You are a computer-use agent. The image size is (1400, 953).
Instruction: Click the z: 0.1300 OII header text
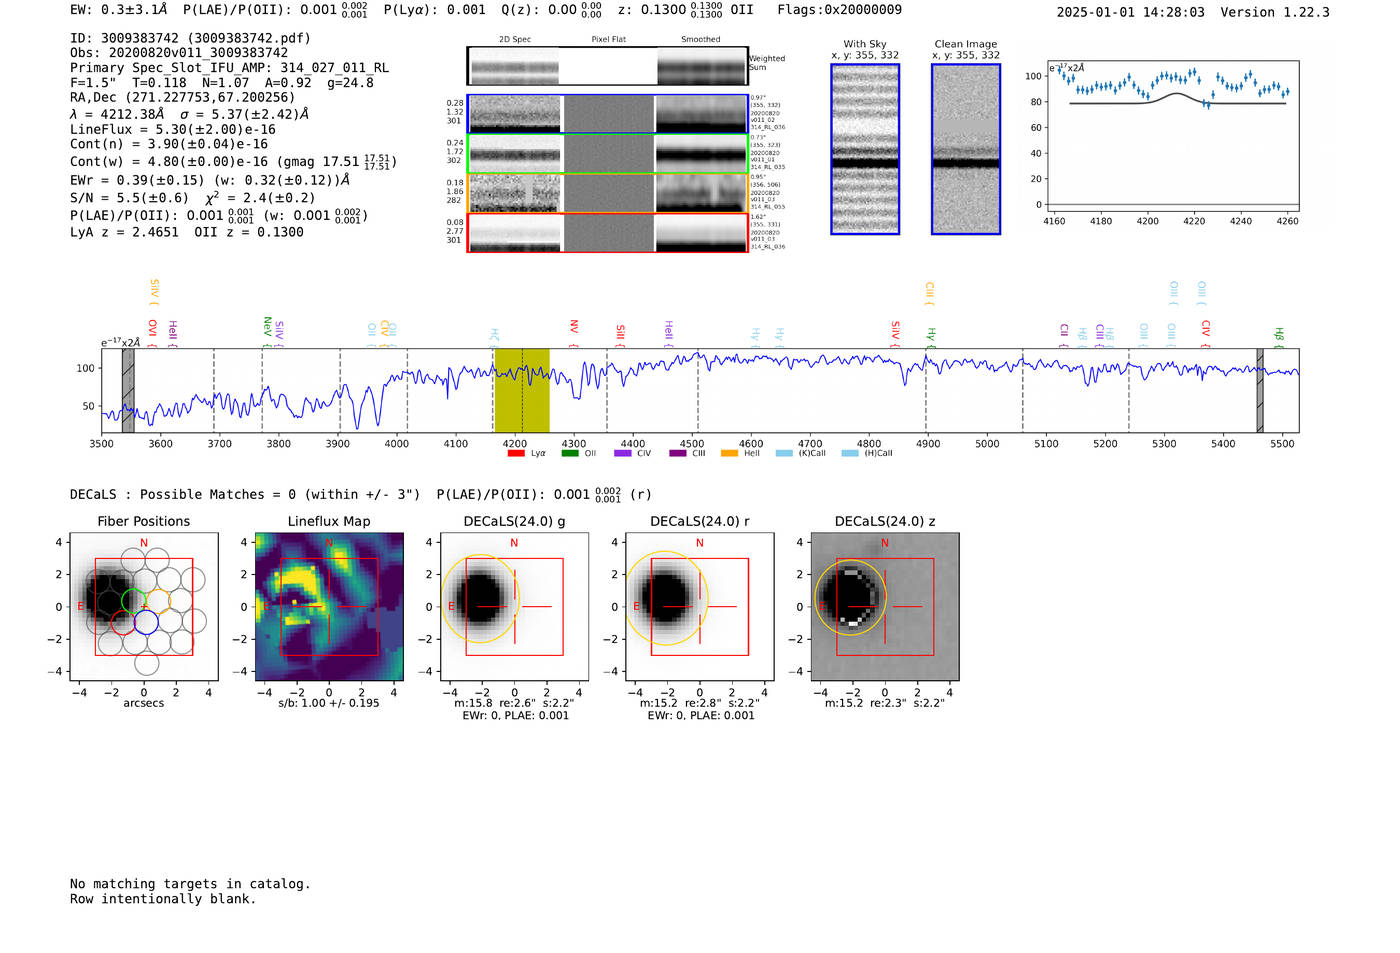tap(686, 9)
